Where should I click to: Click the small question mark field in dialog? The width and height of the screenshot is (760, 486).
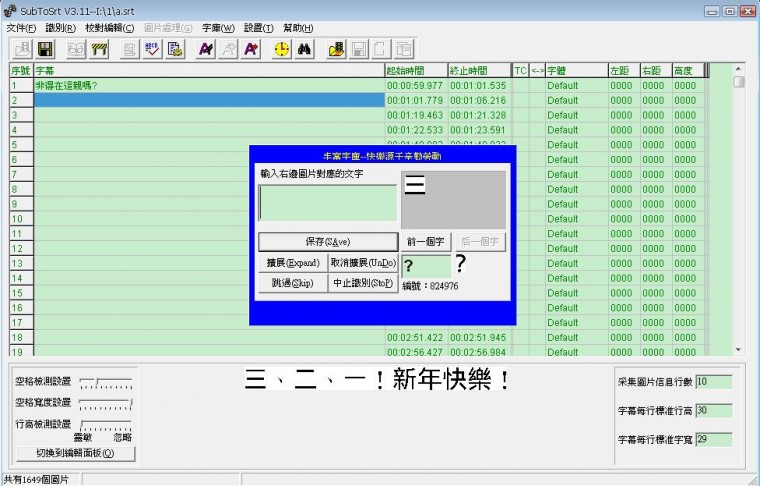pyautogui.click(x=426, y=266)
